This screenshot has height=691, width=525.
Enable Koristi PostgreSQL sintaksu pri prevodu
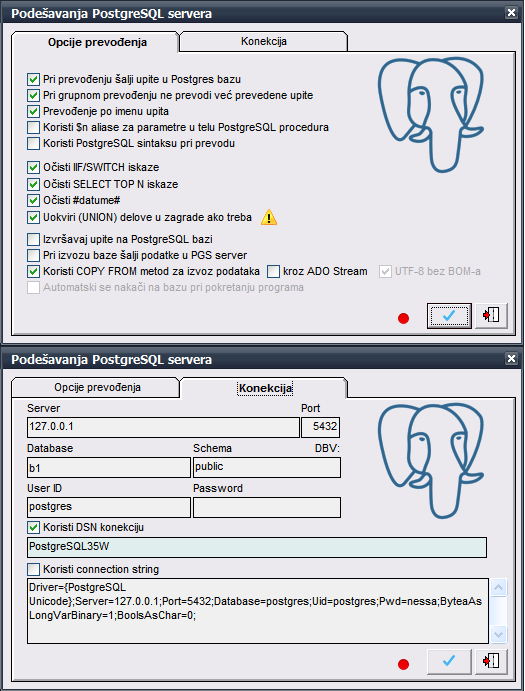34,144
